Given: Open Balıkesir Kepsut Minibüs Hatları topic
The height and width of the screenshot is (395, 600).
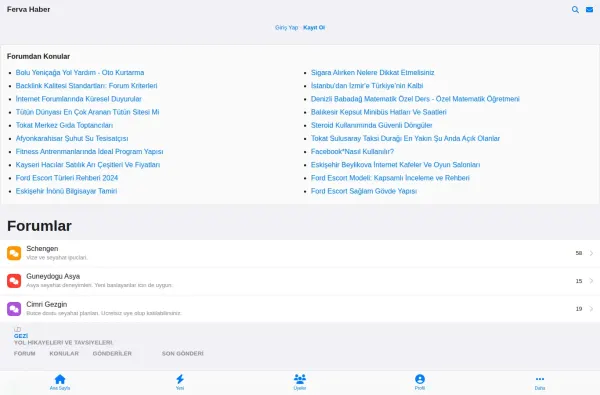Looking at the screenshot, I should pos(378,112).
